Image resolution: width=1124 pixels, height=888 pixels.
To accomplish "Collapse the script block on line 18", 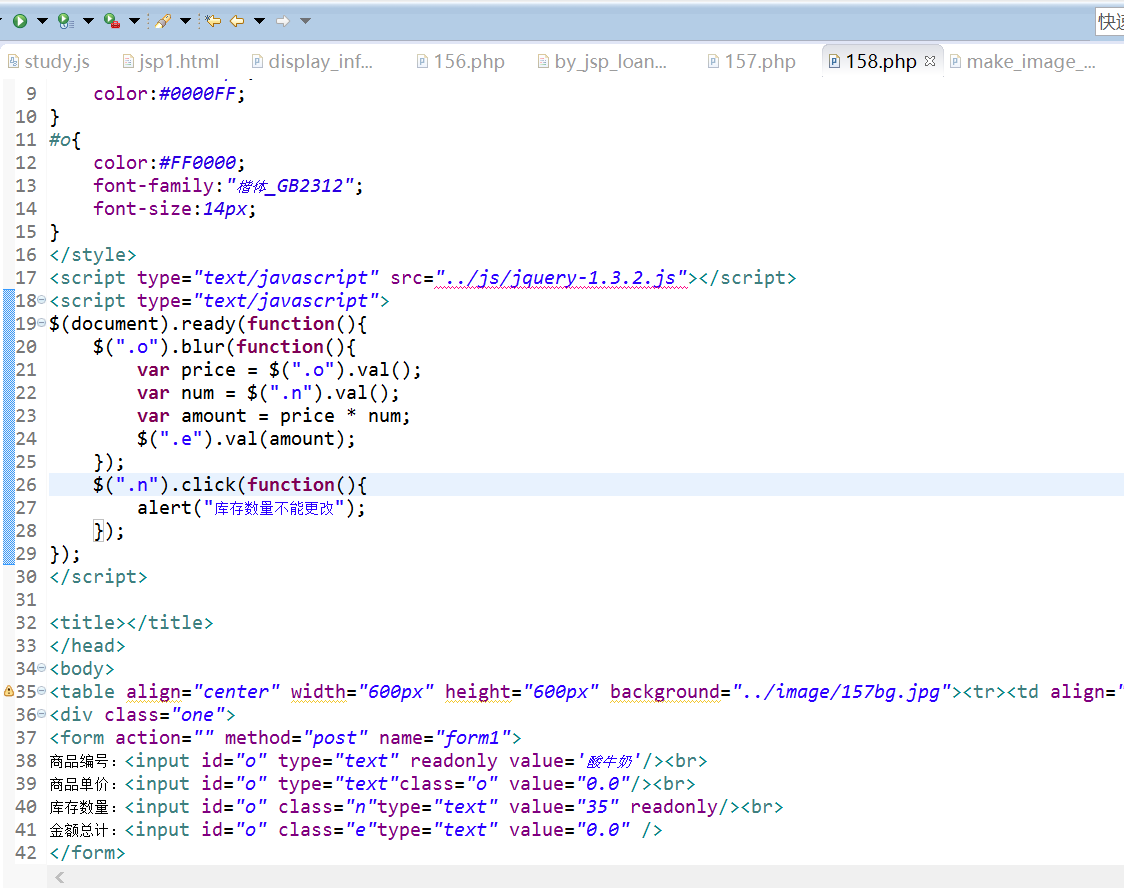I will [42, 300].
